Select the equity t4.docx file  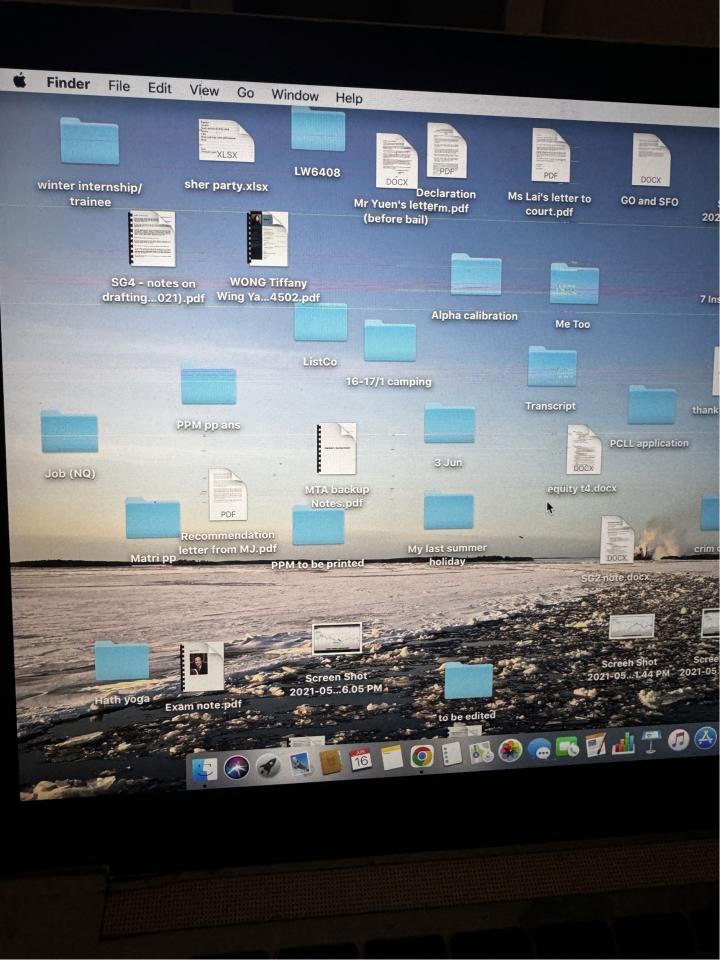(583, 449)
